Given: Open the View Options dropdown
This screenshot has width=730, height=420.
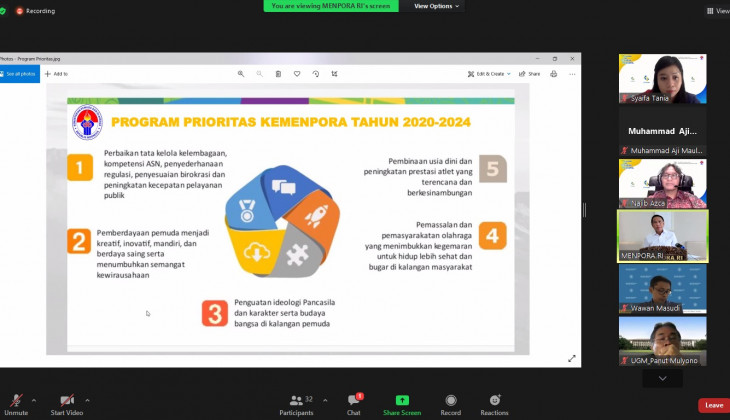Looking at the screenshot, I should [x=436, y=6].
